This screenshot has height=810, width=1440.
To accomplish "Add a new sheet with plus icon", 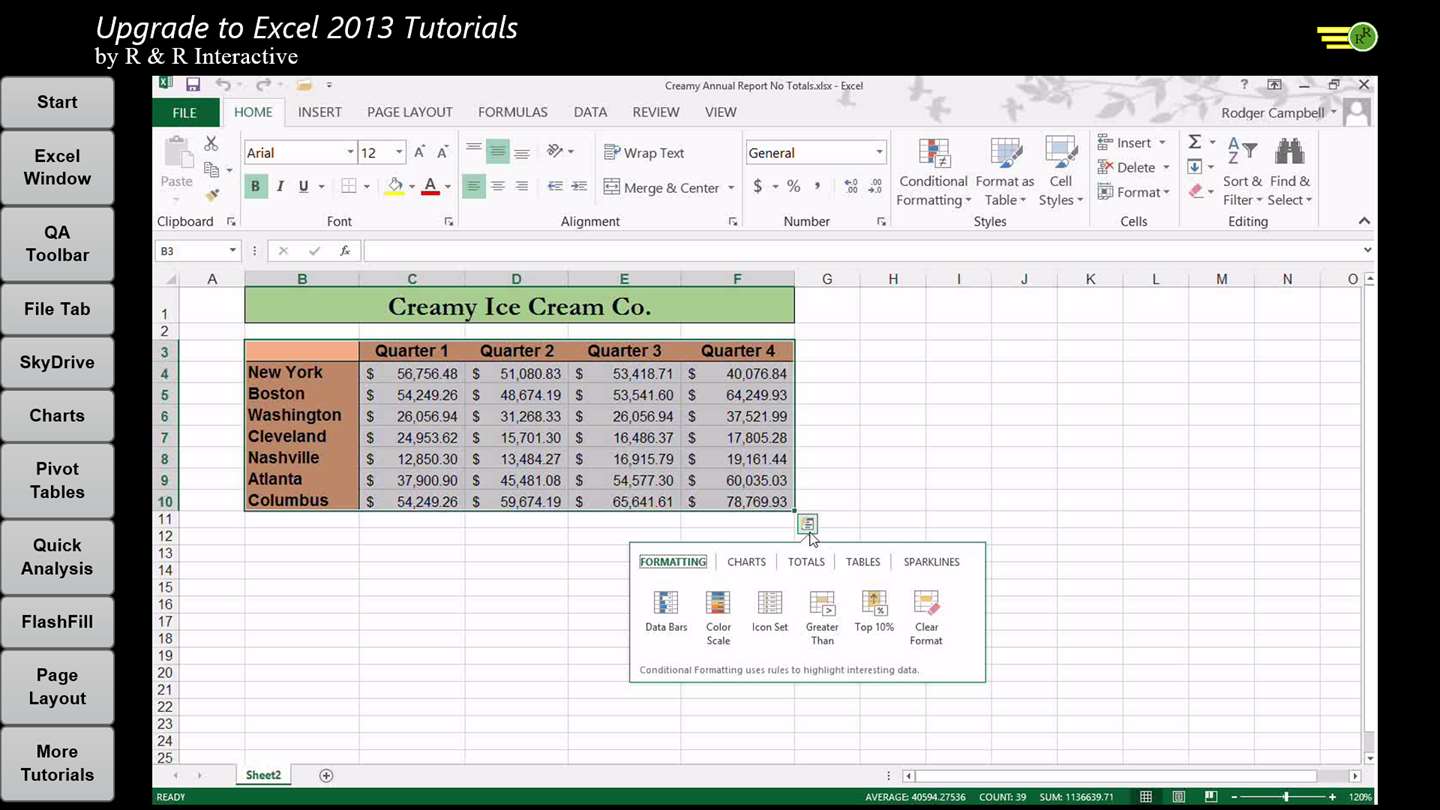I will pyautogui.click(x=326, y=775).
